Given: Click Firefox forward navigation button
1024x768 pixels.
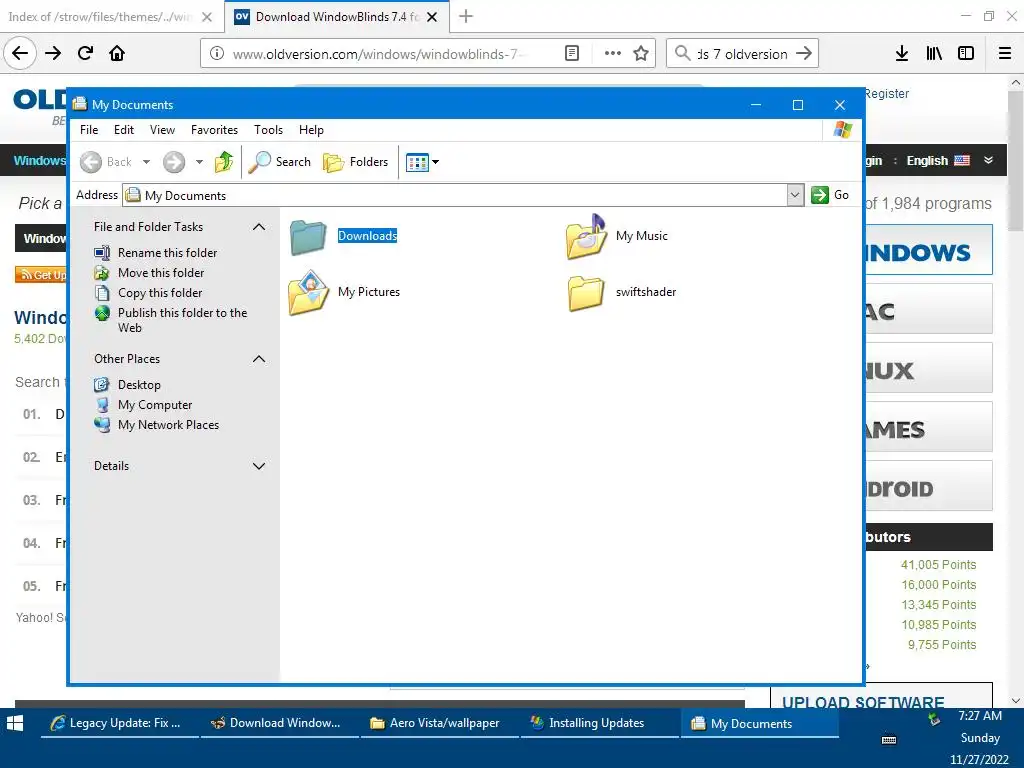Looking at the screenshot, I should 53,53.
